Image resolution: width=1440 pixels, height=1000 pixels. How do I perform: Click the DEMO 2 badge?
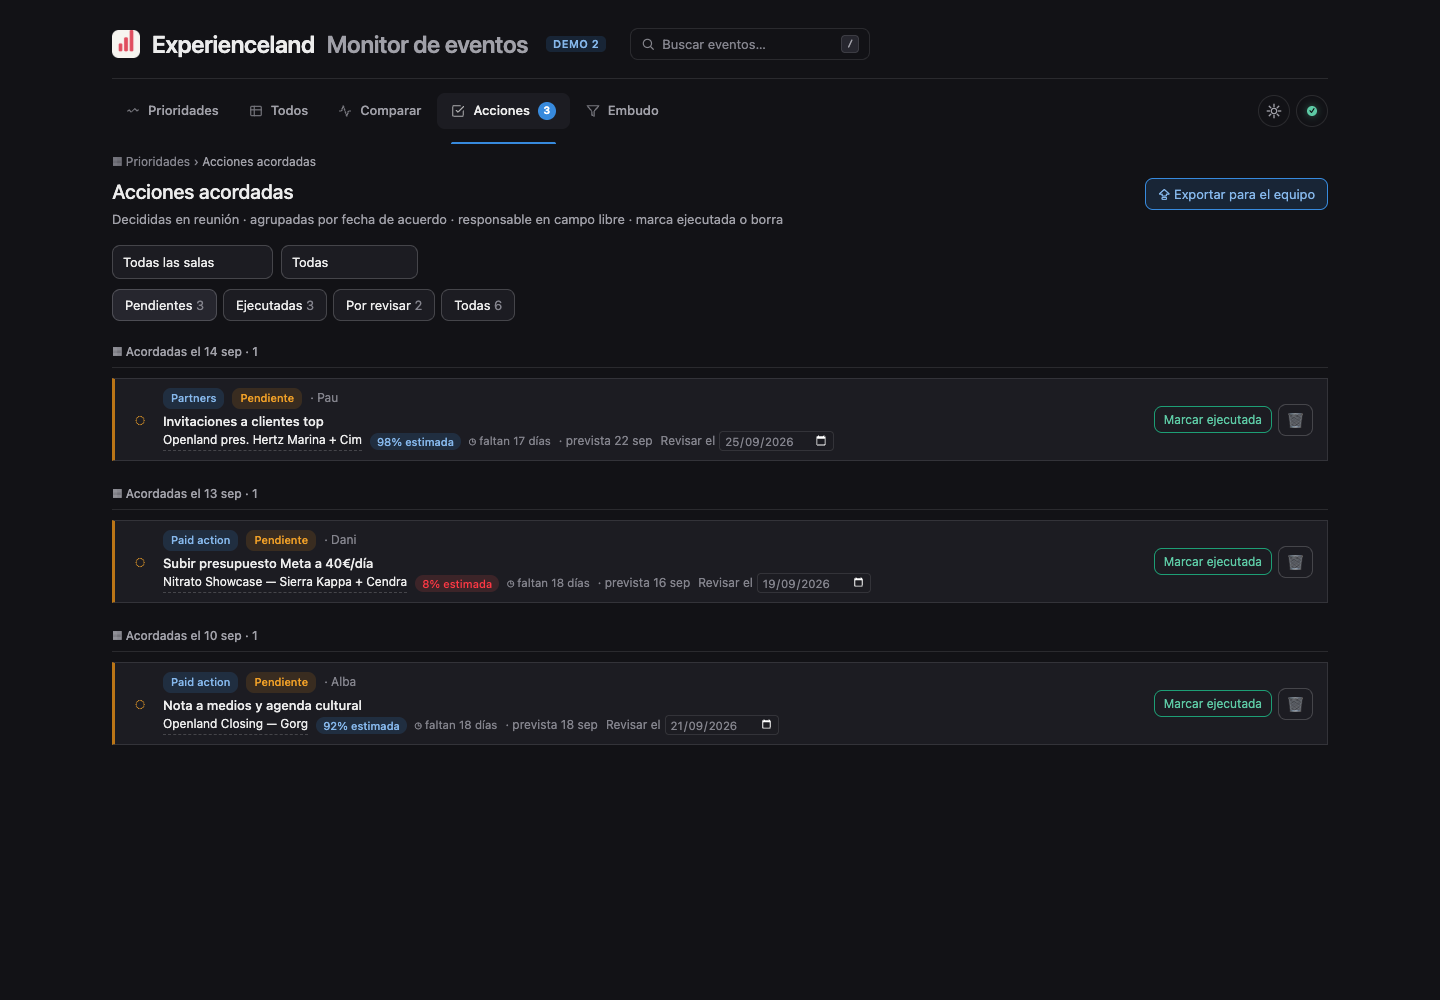576,44
